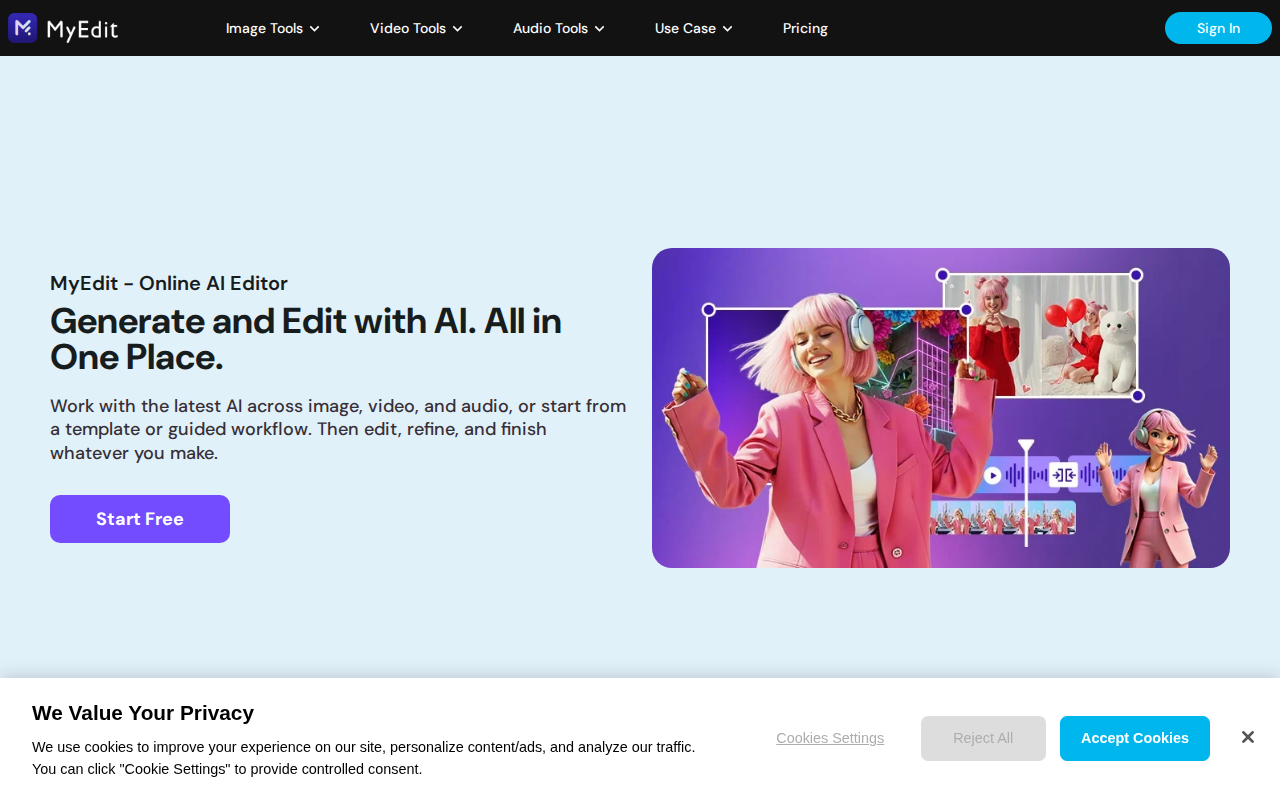Close the privacy banner with X
This screenshot has width=1280, height=800.
point(1247,737)
